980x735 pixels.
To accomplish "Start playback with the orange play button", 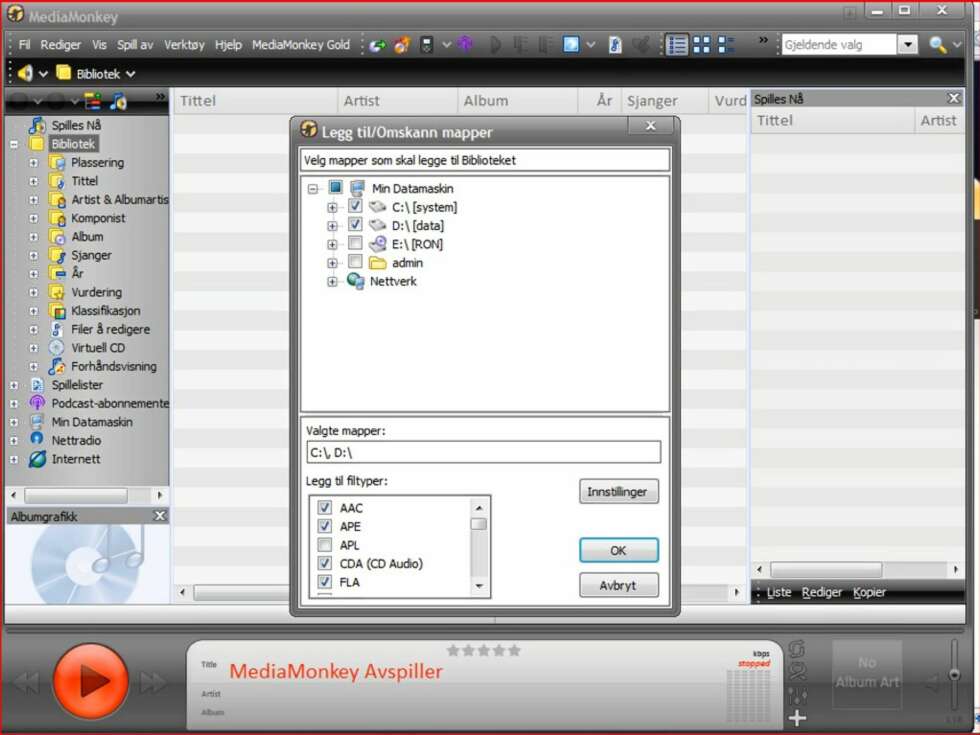I will coord(91,681).
